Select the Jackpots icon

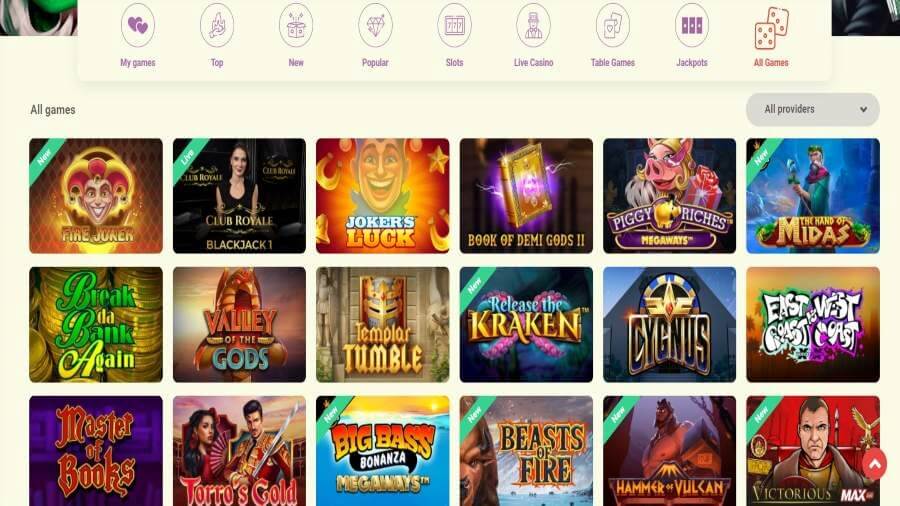pyautogui.click(x=692, y=25)
